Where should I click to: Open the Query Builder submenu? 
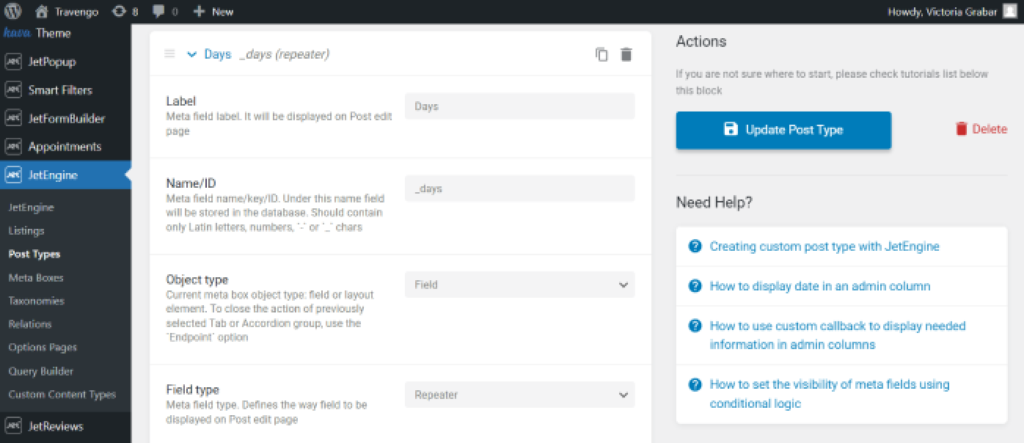click(40, 371)
